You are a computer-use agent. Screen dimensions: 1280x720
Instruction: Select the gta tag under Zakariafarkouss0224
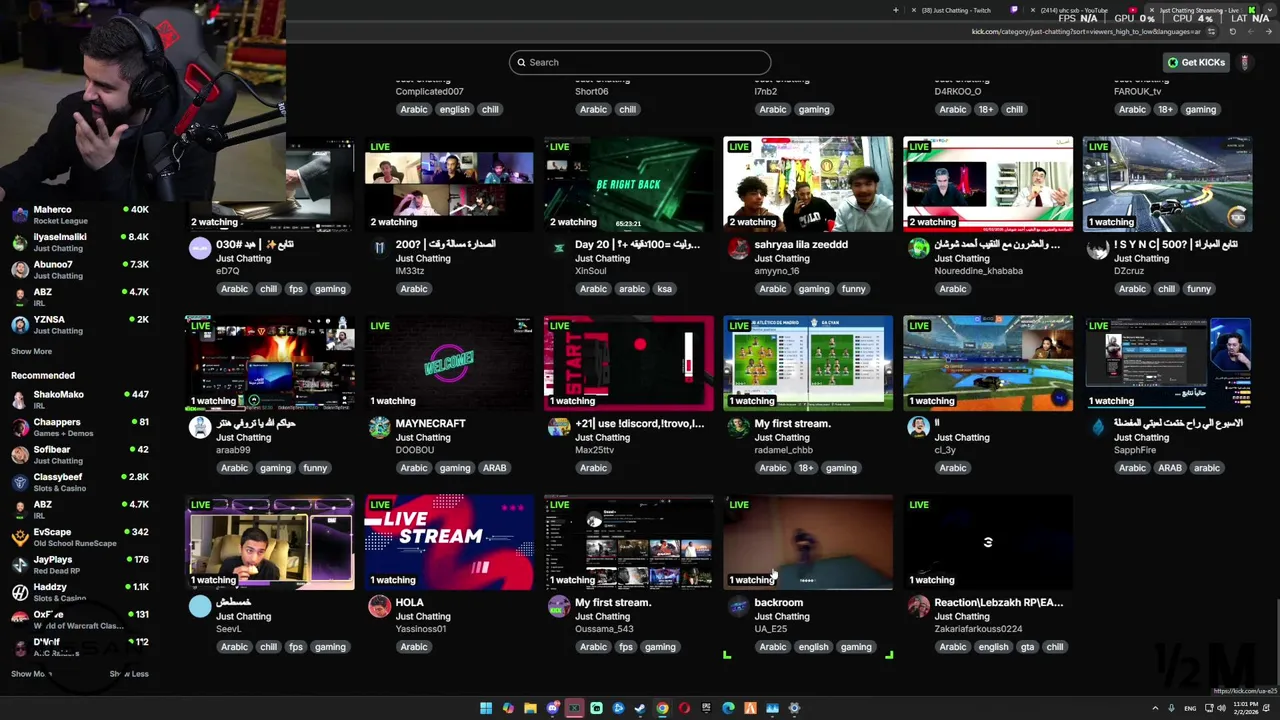[x=1027, y=647]
